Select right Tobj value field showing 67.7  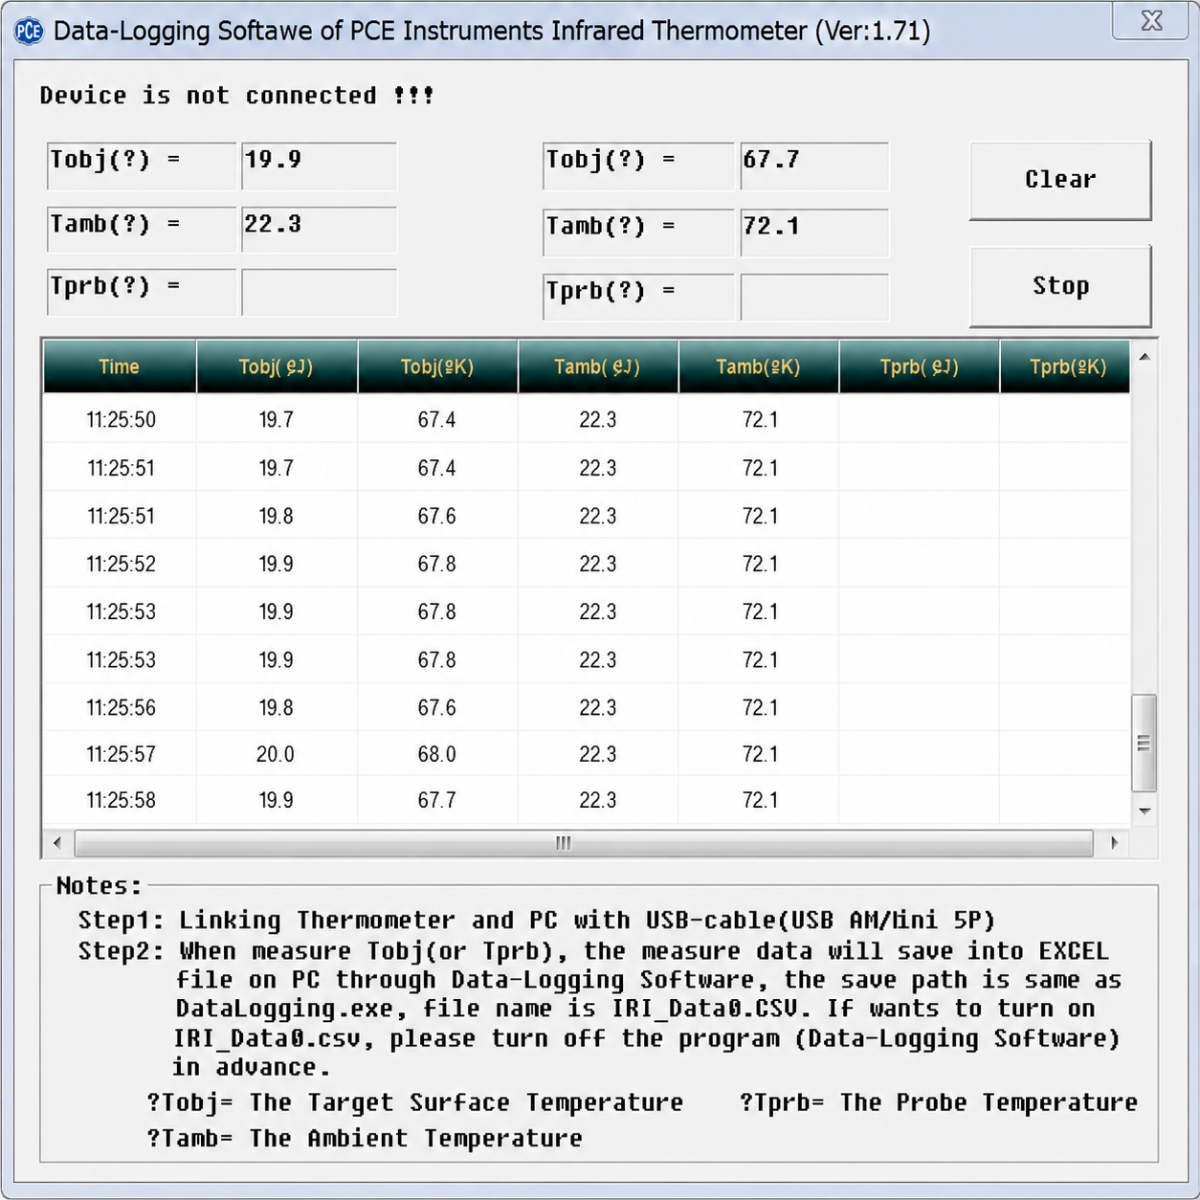tap(814, 166)
